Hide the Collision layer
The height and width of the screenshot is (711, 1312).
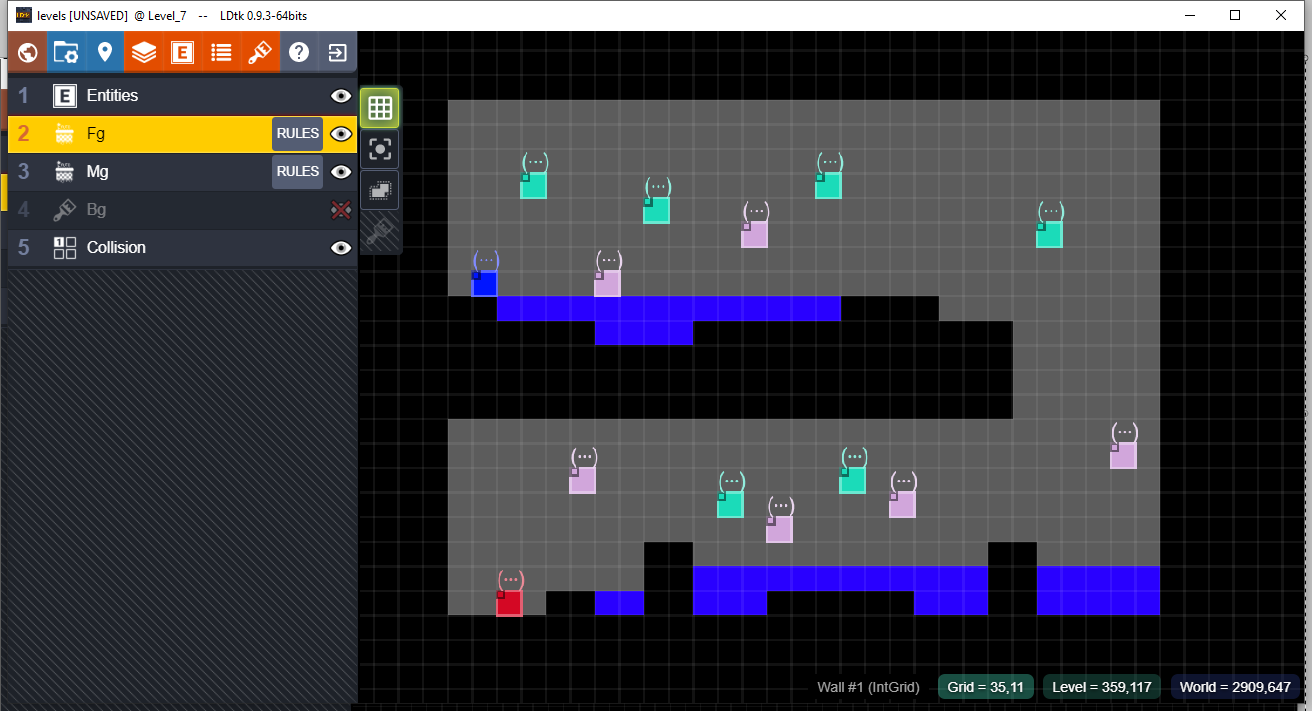pos(341,248)
